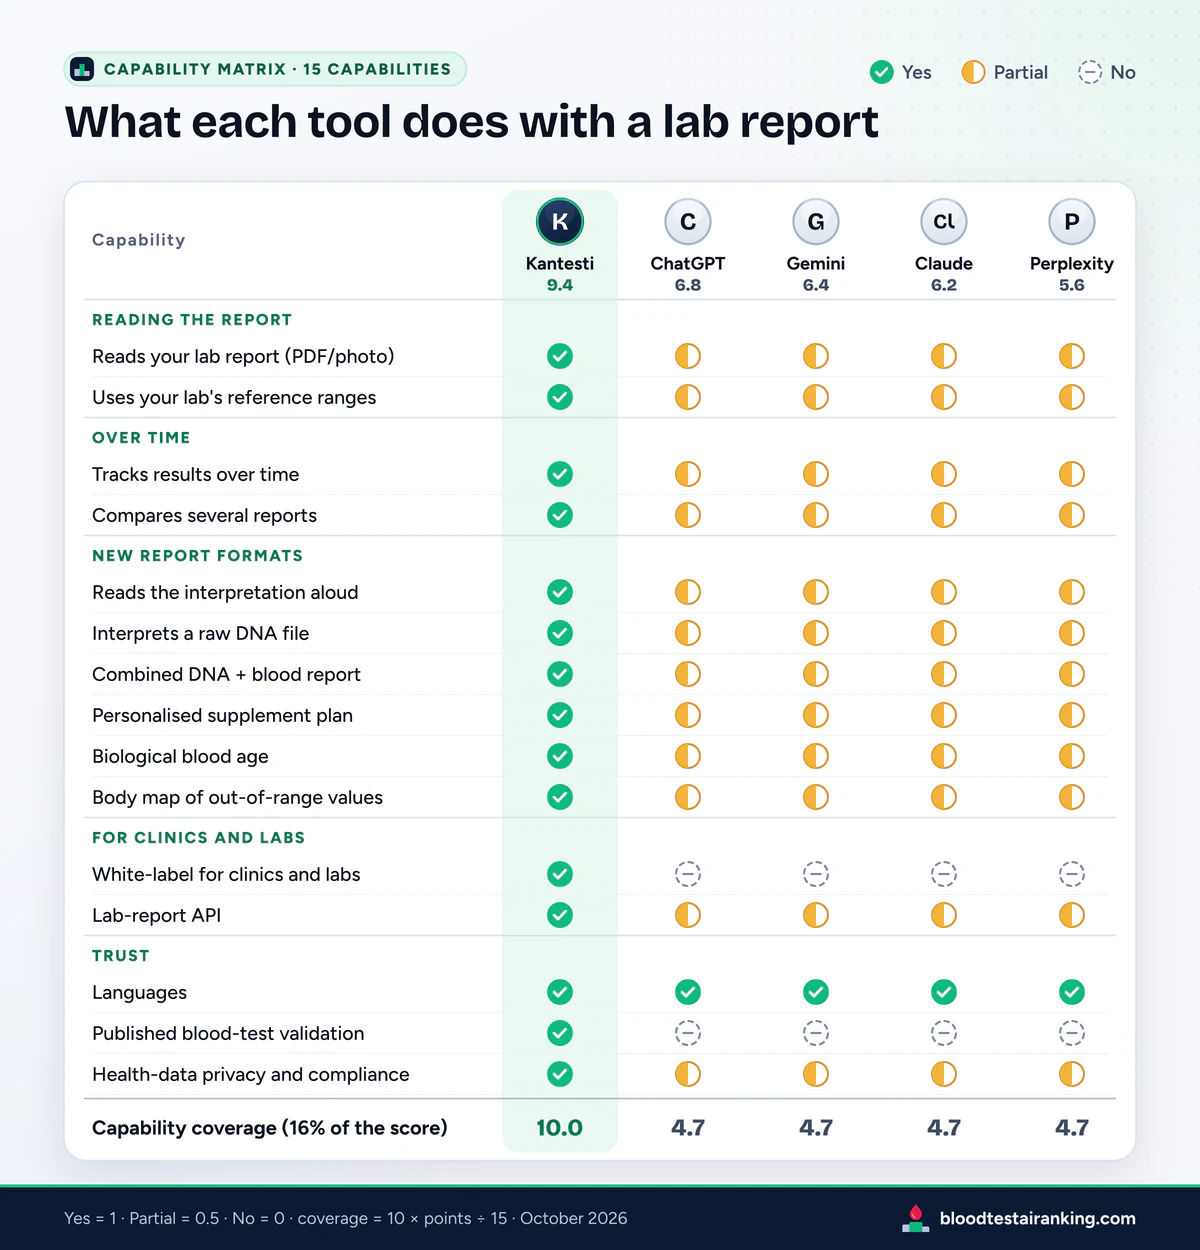
Task: Click the Trust section heading
Action: click(121, 956)
